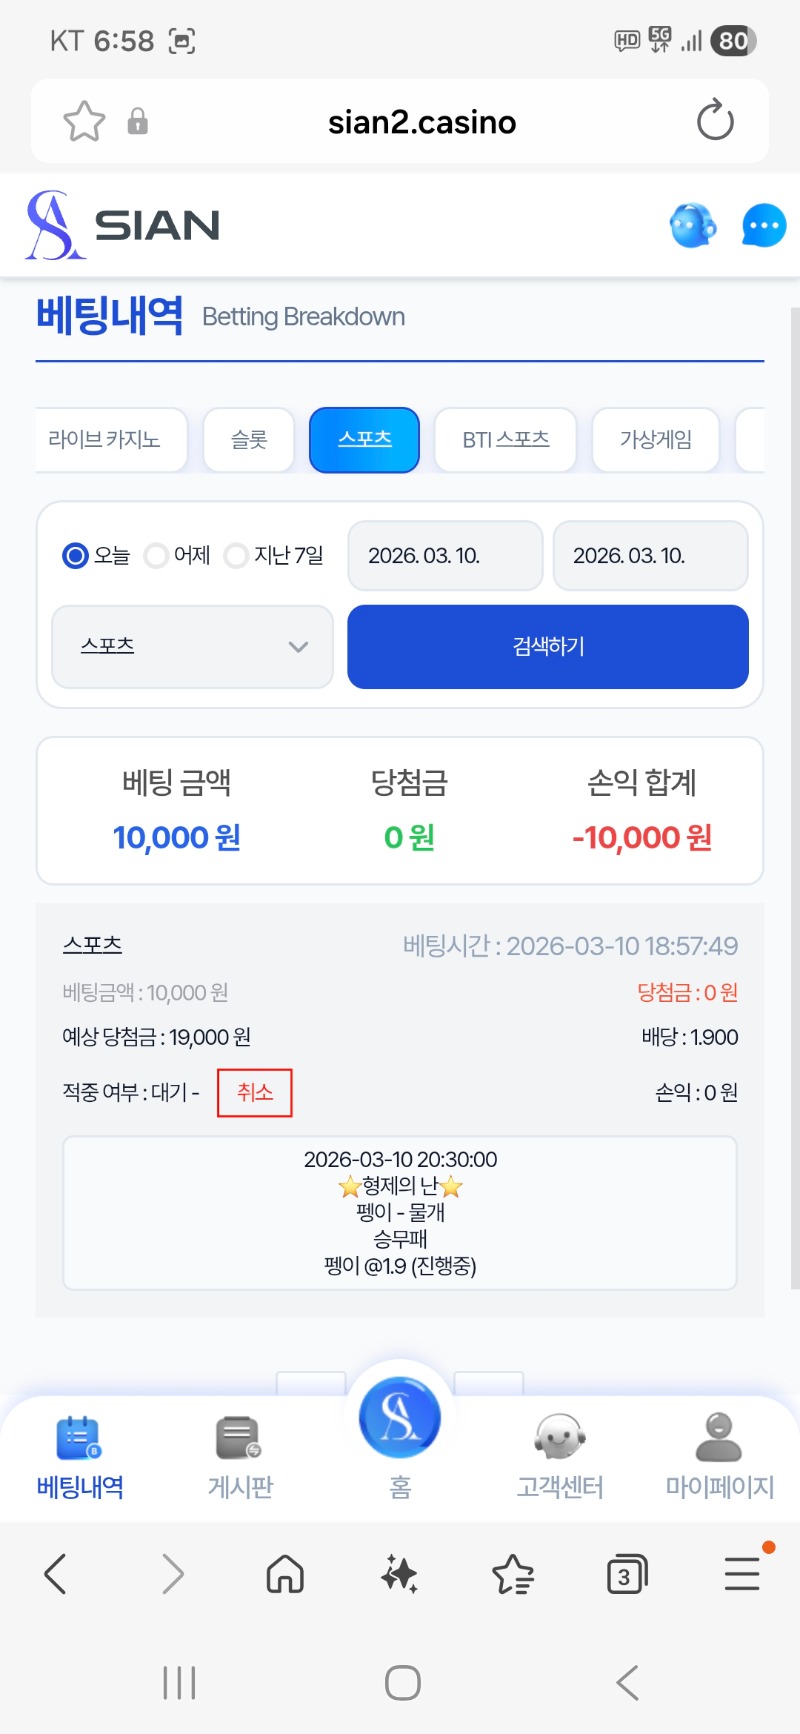Viewport: 800px width, 1734px height.
Task: Reload the page with the refresh icon
Action: tap(715, 121)
